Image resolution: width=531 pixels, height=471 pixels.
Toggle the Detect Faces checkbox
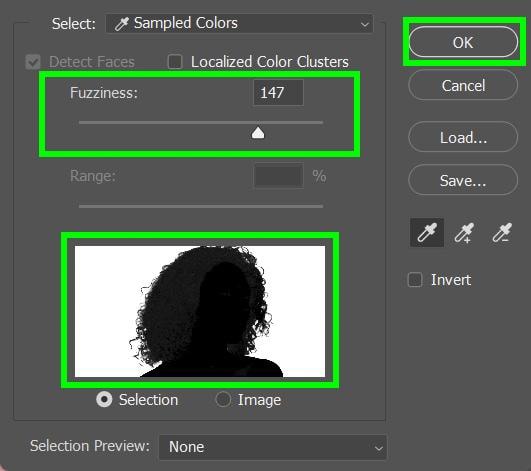click(x=33, y=62)
